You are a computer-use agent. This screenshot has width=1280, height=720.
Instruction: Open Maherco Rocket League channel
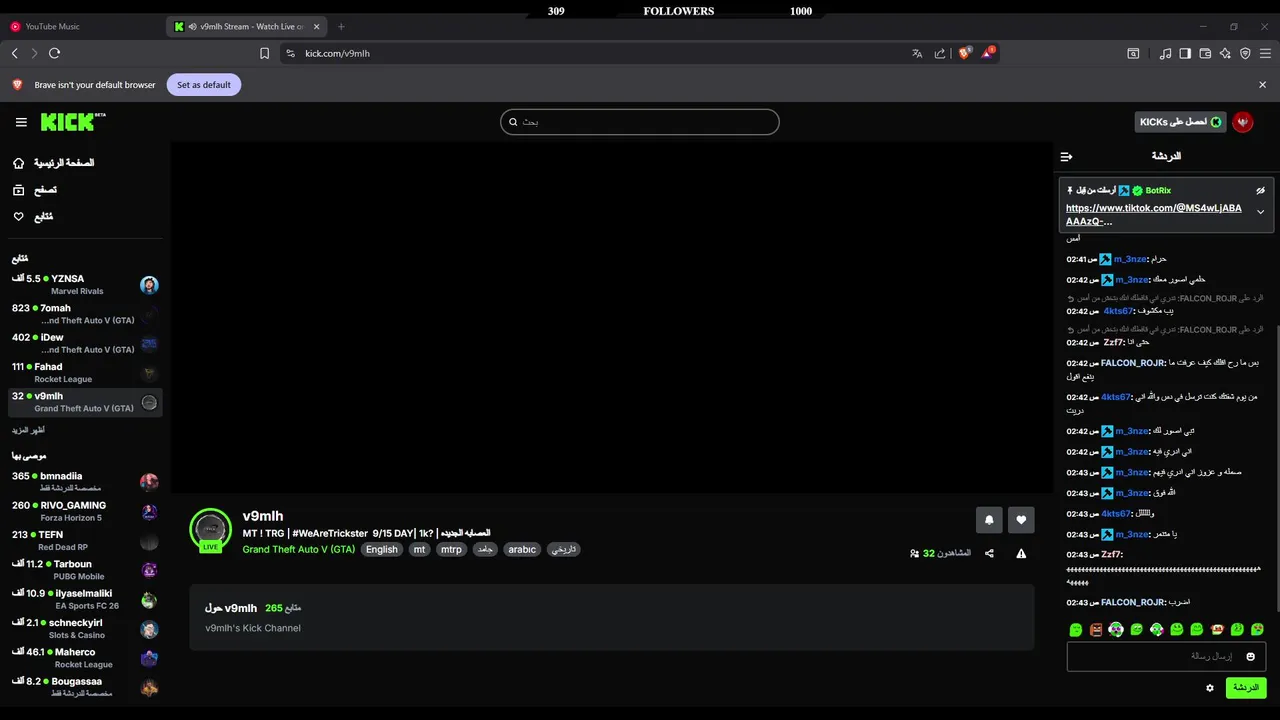(x=85, y=658)
